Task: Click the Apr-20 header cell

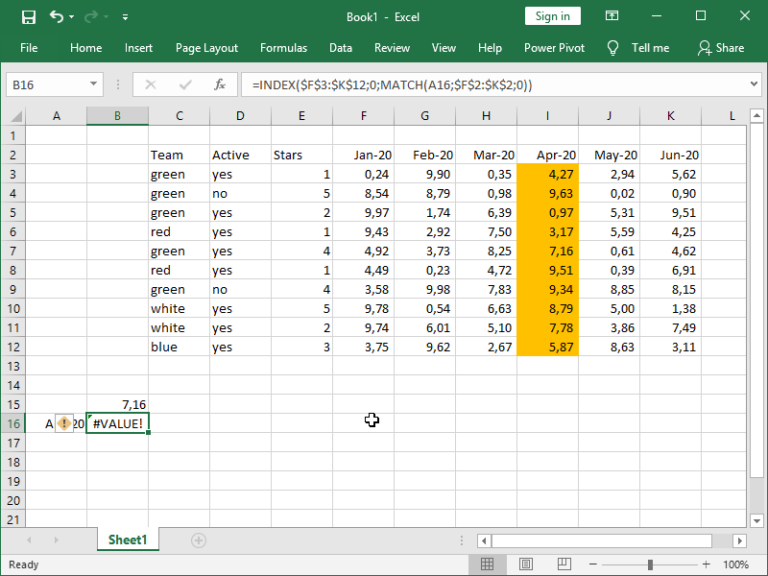Action: [x=548, y=155]
